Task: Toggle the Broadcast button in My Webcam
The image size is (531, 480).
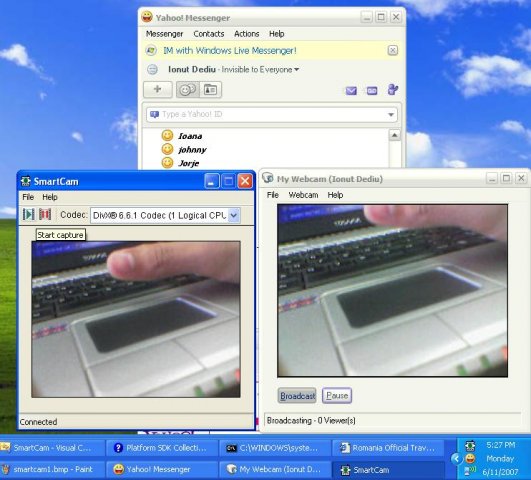Action: [x=297, y=396]
